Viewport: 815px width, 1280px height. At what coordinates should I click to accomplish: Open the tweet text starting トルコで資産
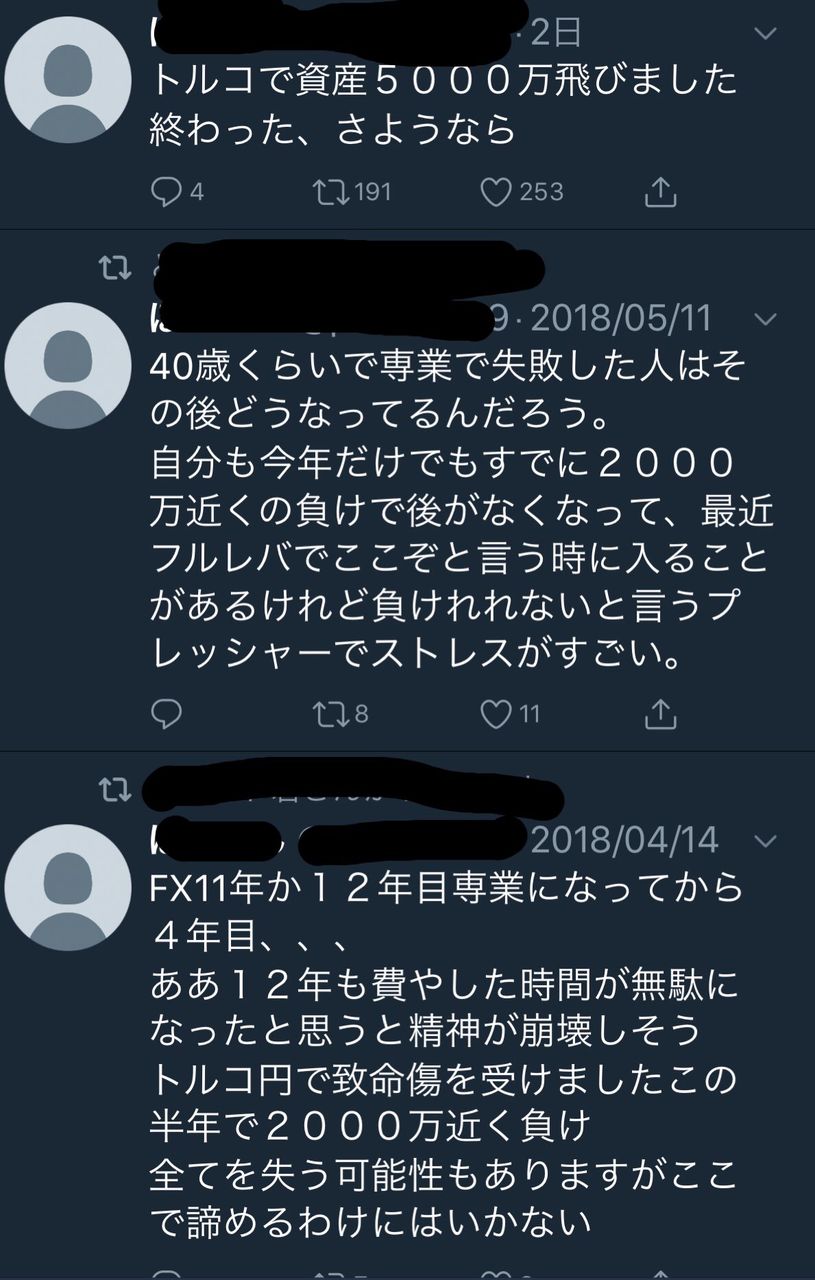[444, 104]
